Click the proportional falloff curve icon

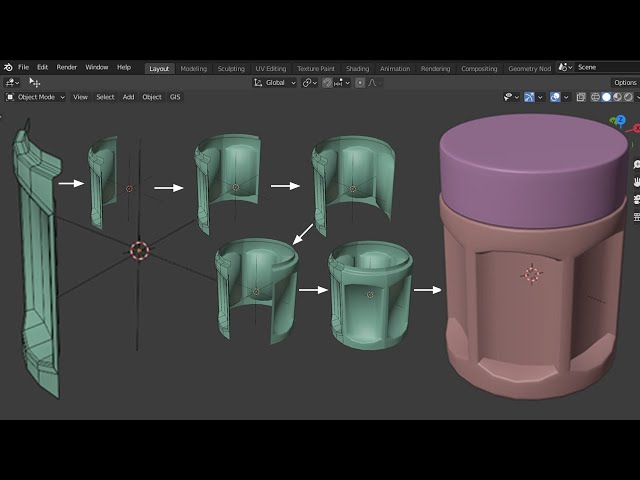point(373,83)
